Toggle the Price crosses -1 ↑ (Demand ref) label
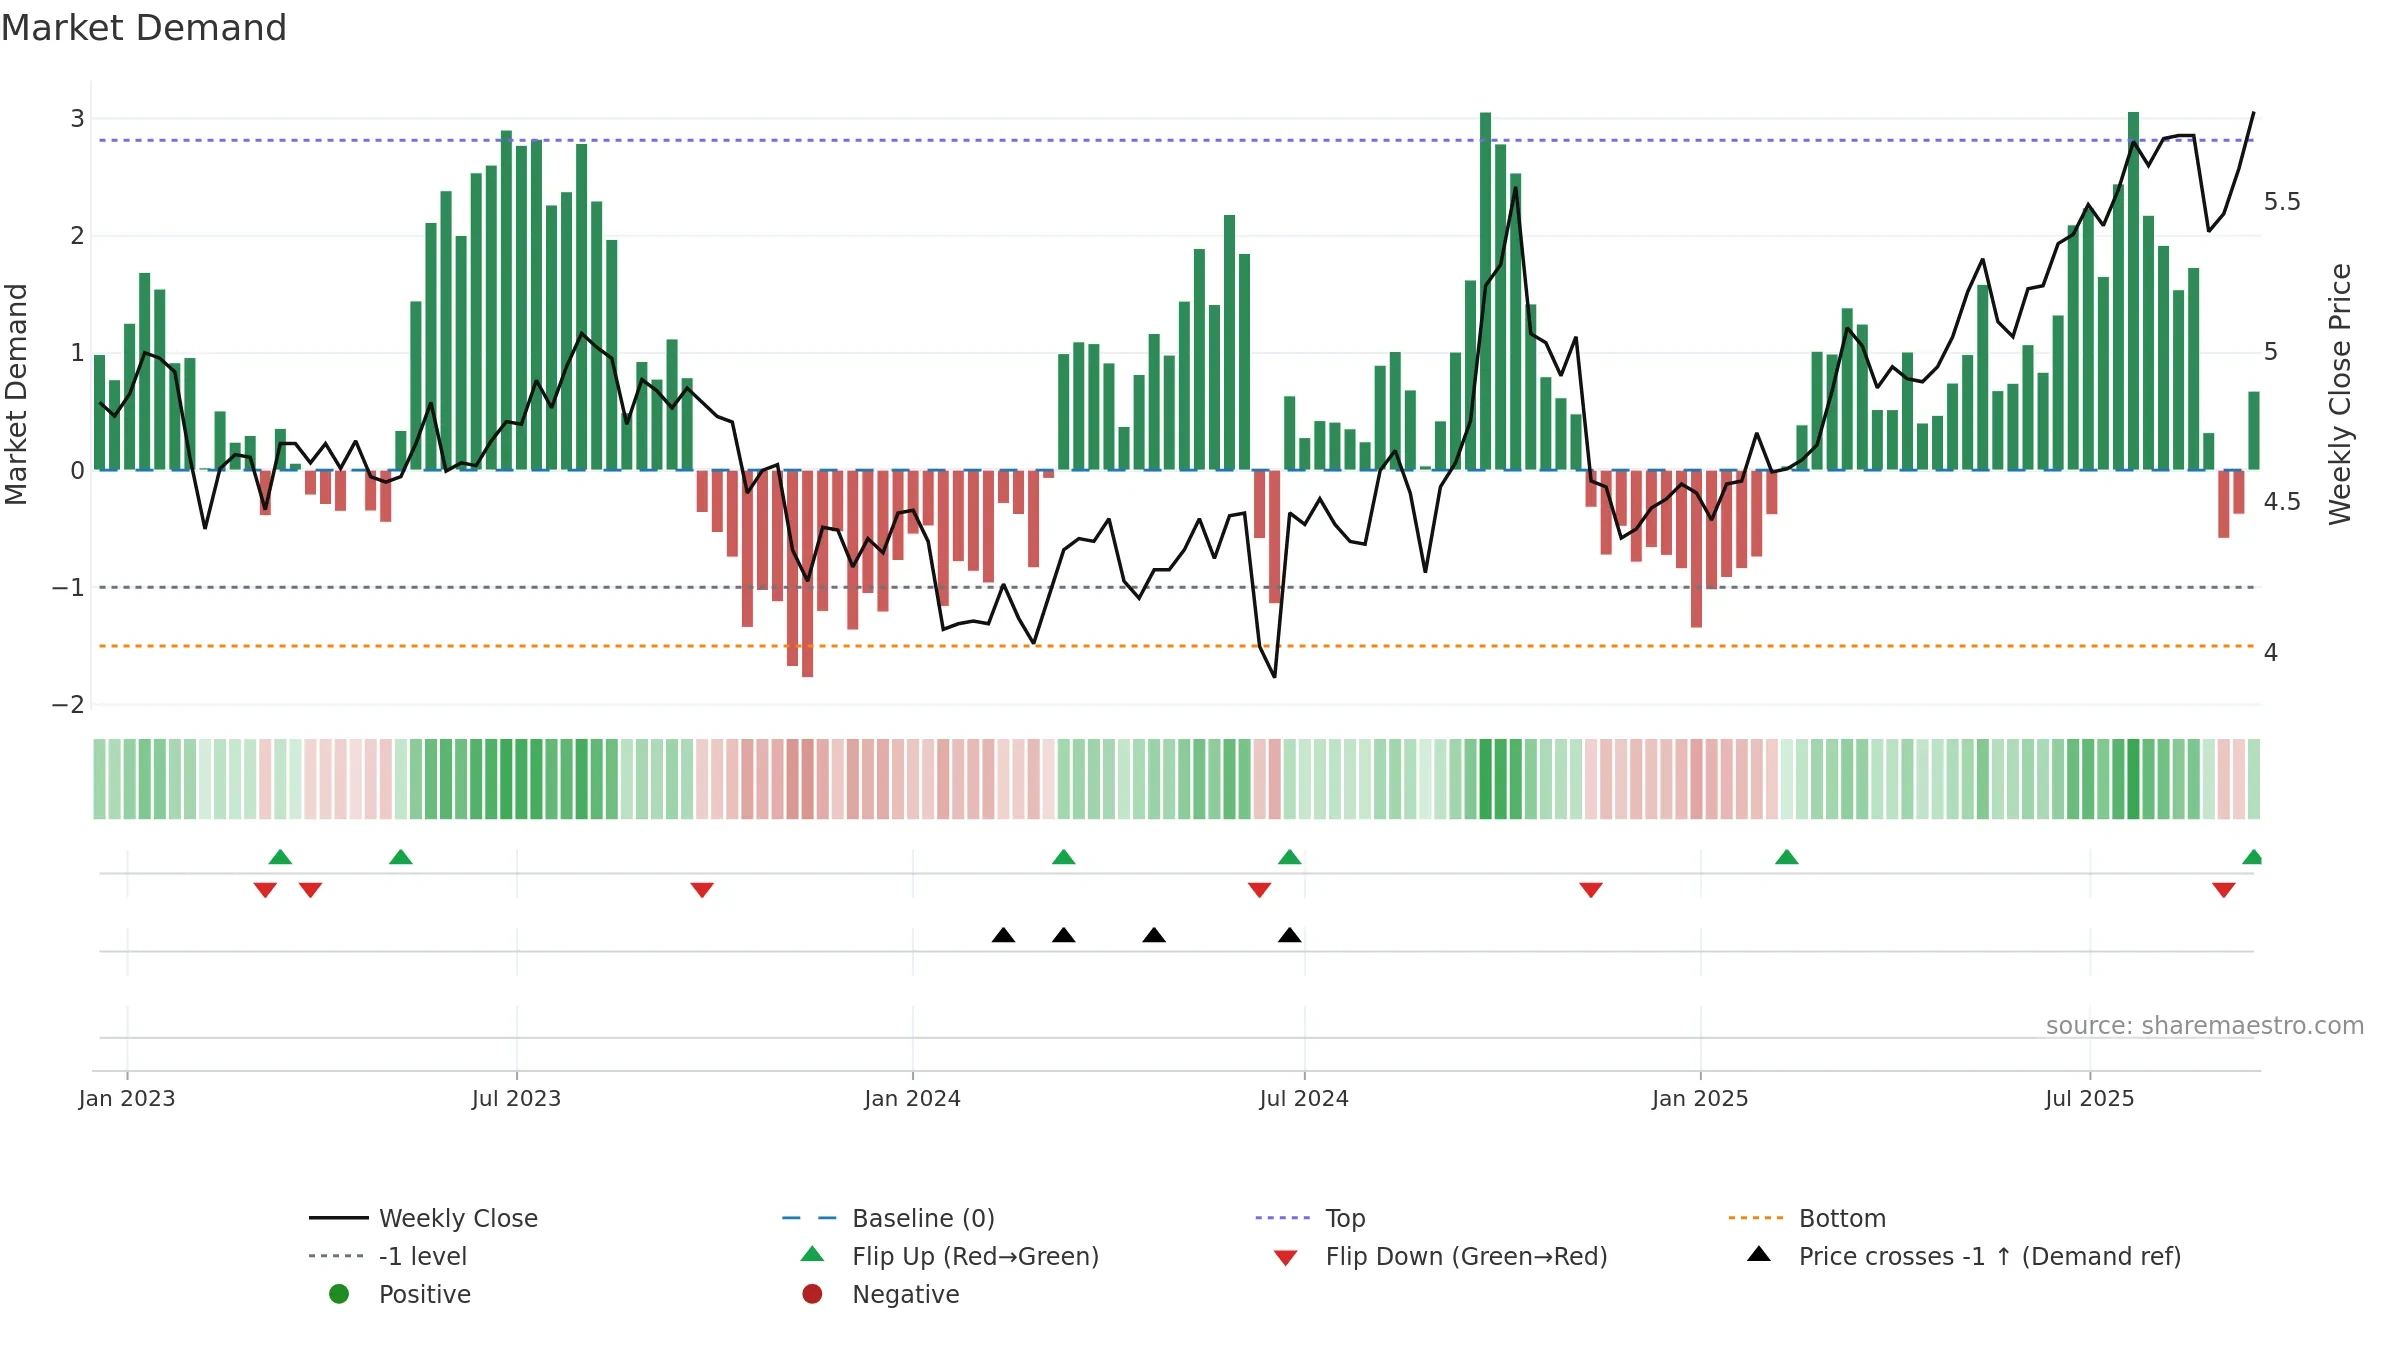This screenshot has width=2400, height=1350. point(1990,1256)
